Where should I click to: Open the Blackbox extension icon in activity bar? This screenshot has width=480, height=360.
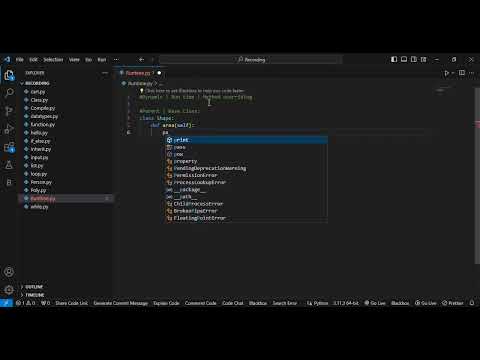9,182
